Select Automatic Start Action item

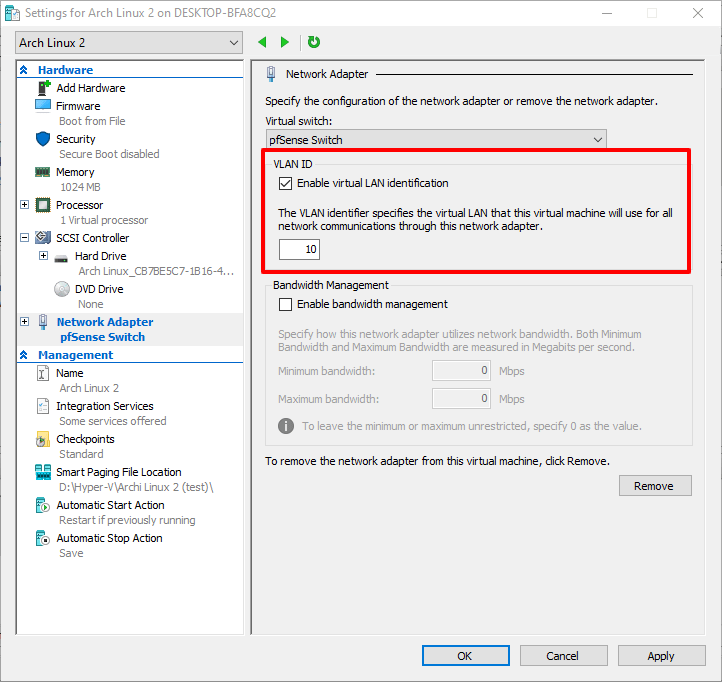pyautogui.click(x=111, y=505)
